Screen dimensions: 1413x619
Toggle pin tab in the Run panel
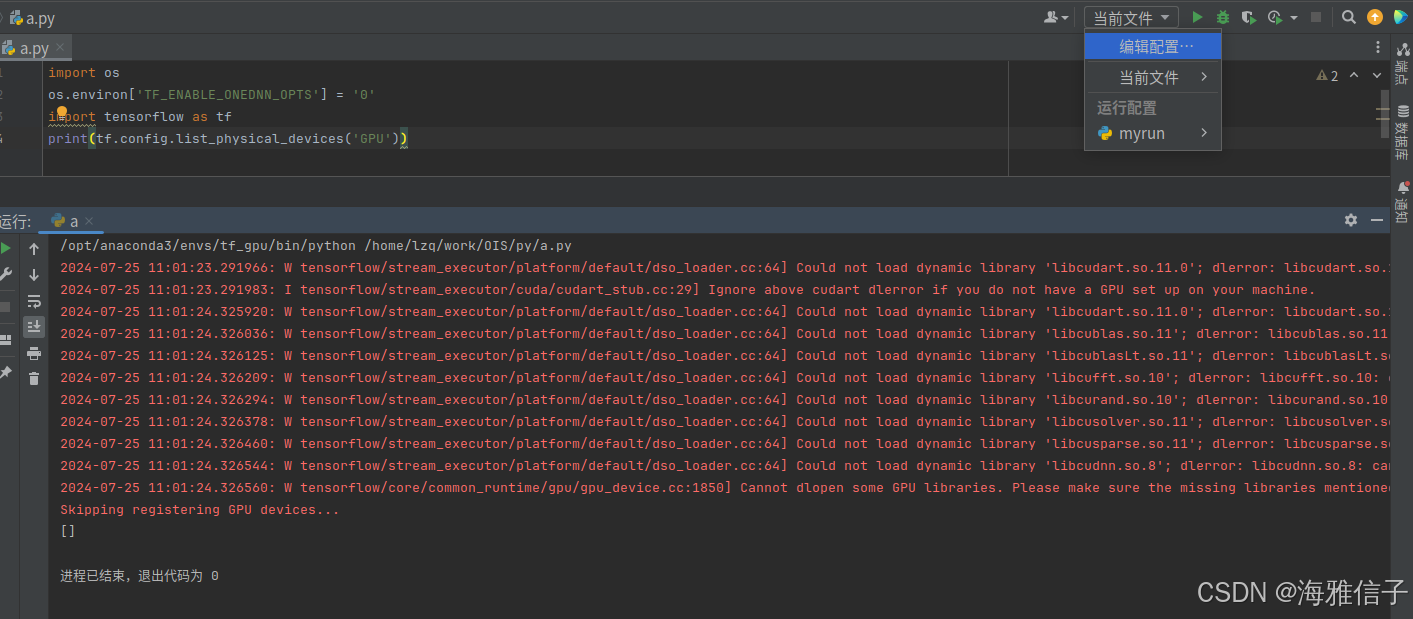pyautogui.click(x=6, y=372)
